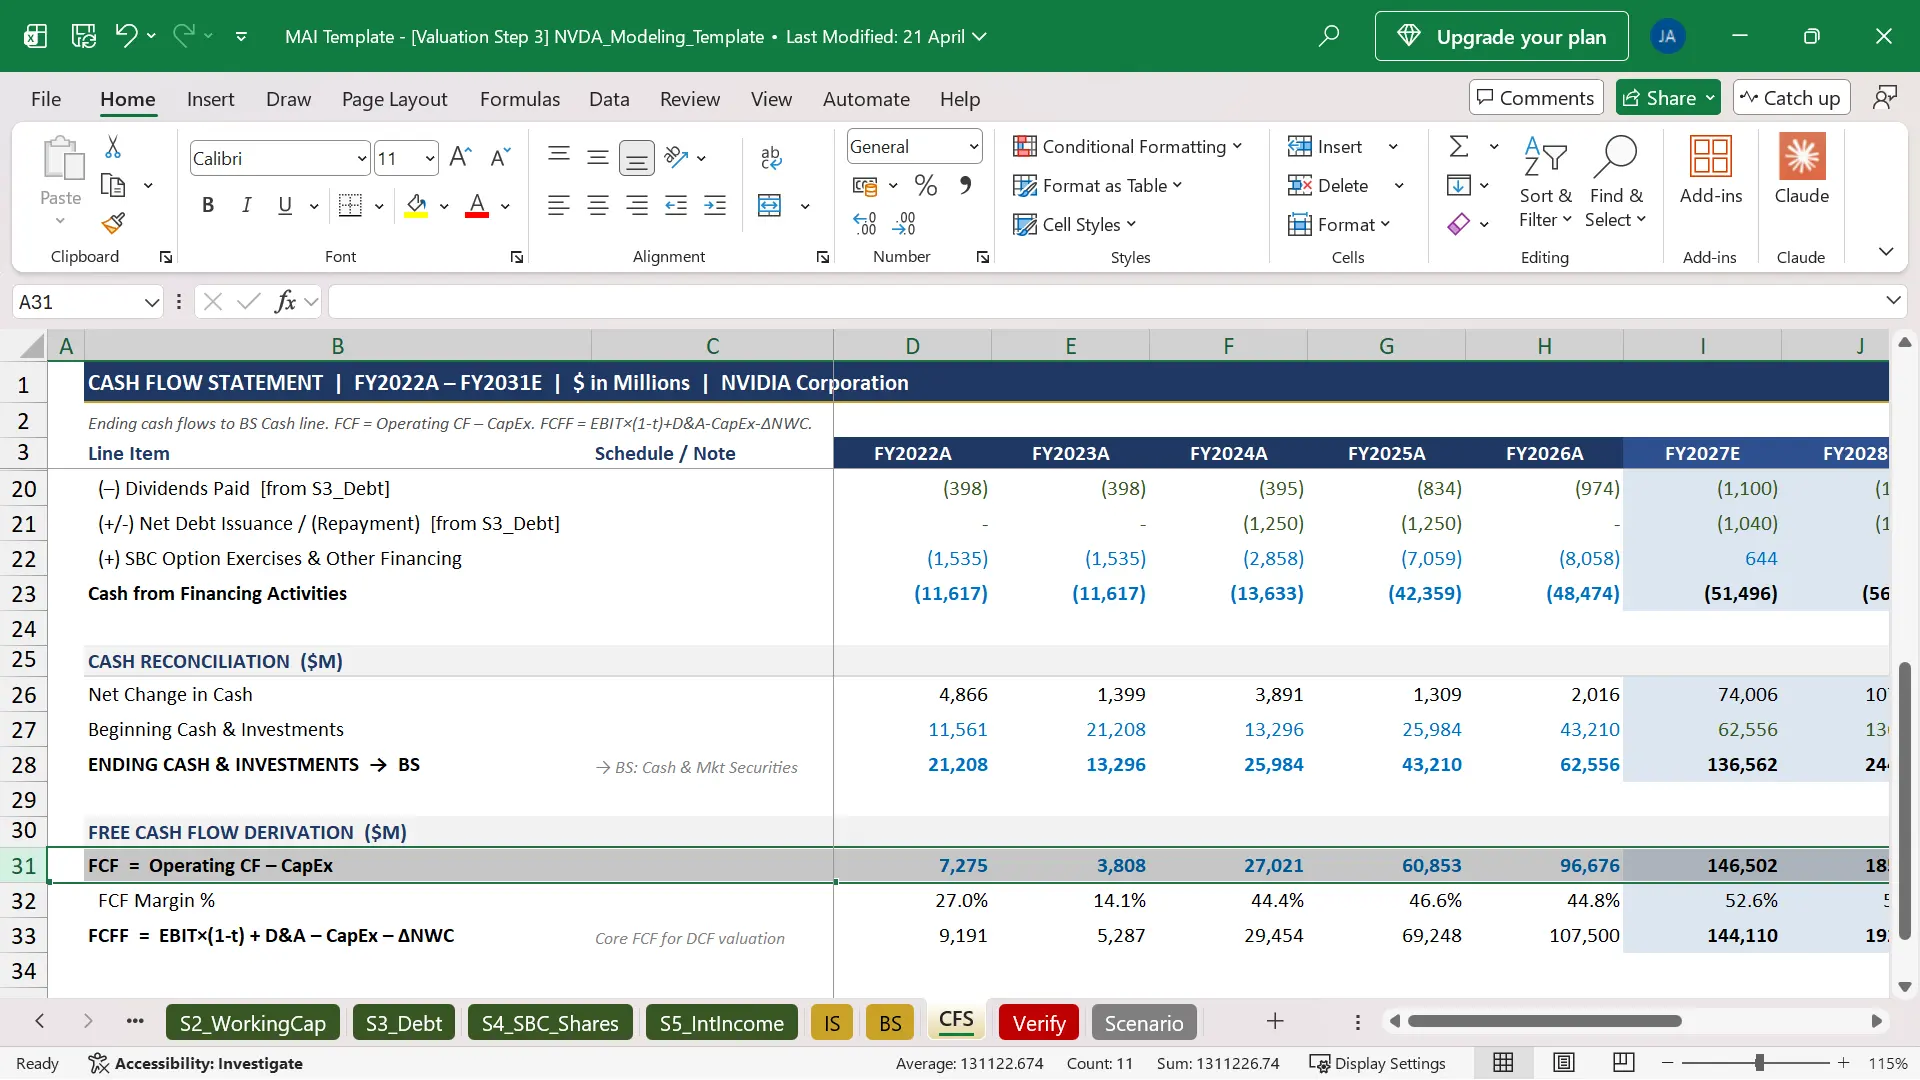Click the Copy icon in Clipboard
The height and width of the screenshot is (1080, 1920).
click(113, 185)
